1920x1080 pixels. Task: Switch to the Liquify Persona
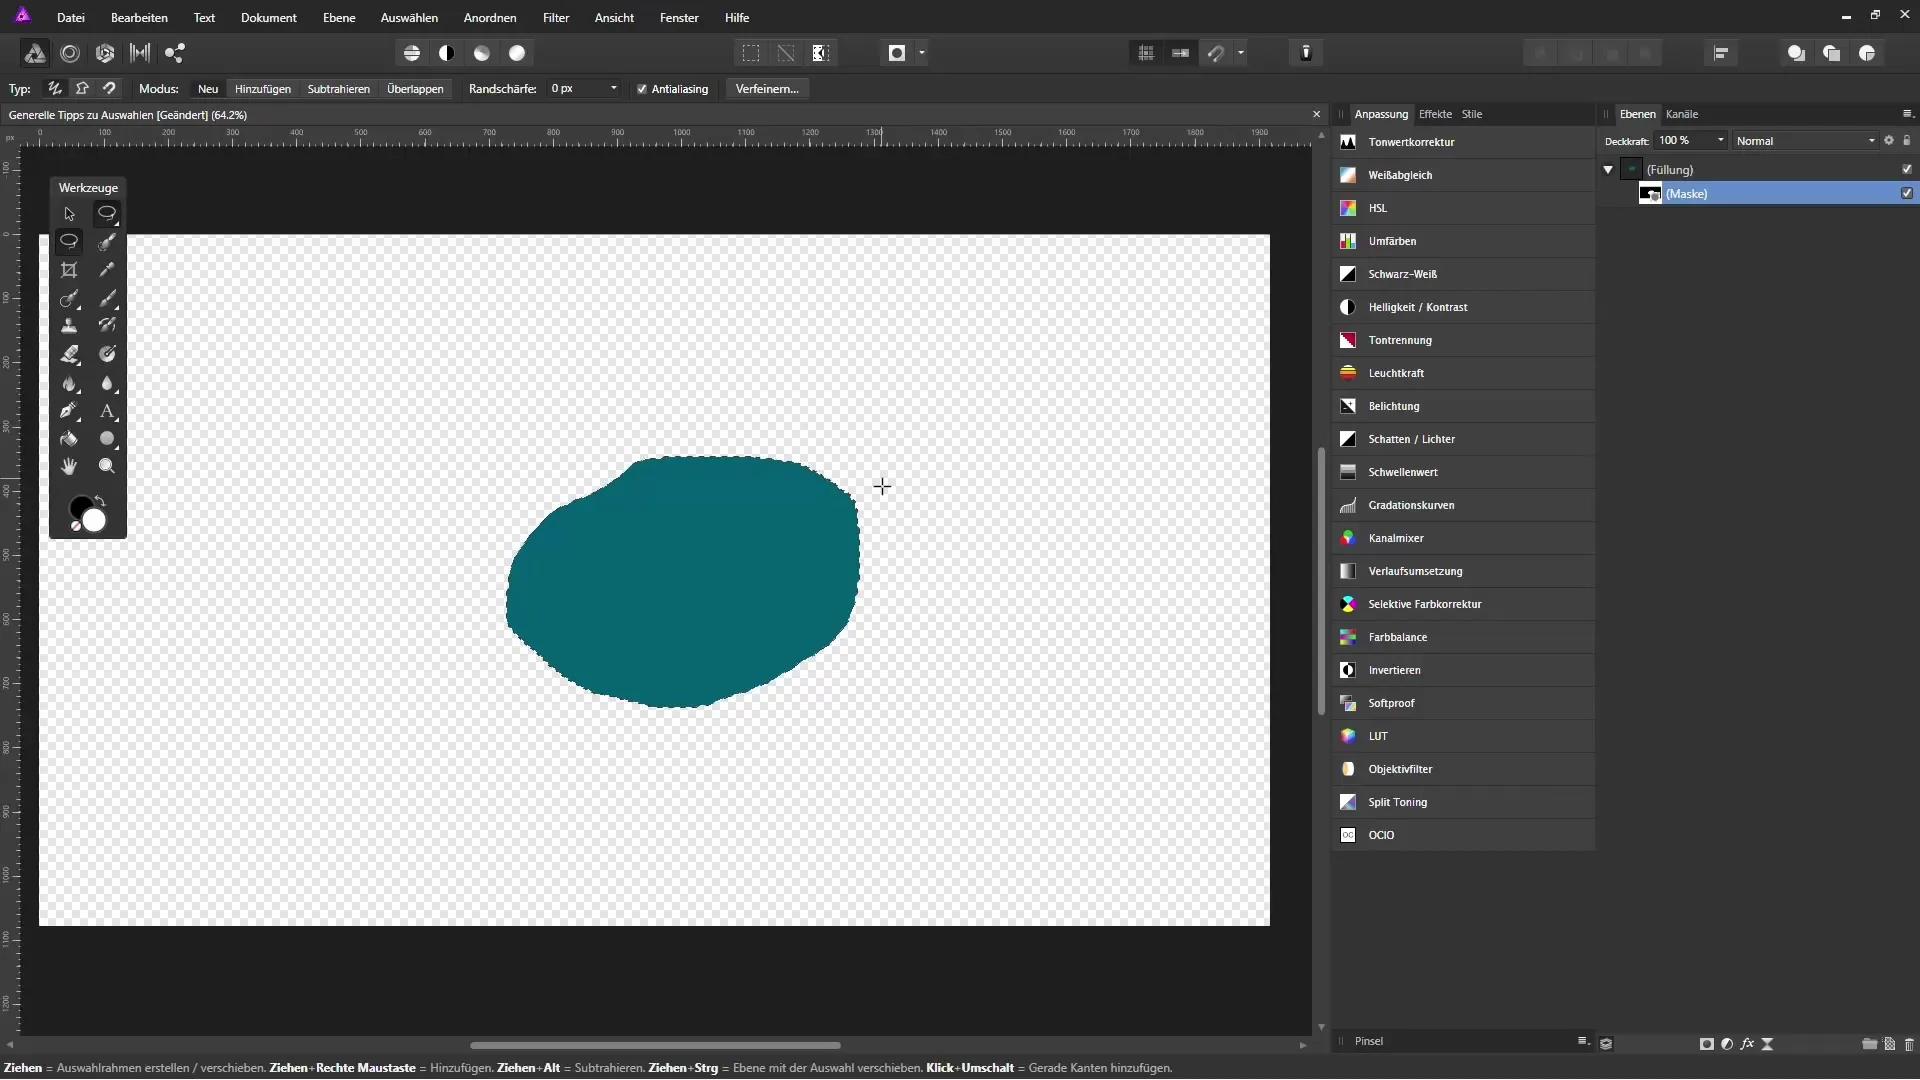pos(70,53)
